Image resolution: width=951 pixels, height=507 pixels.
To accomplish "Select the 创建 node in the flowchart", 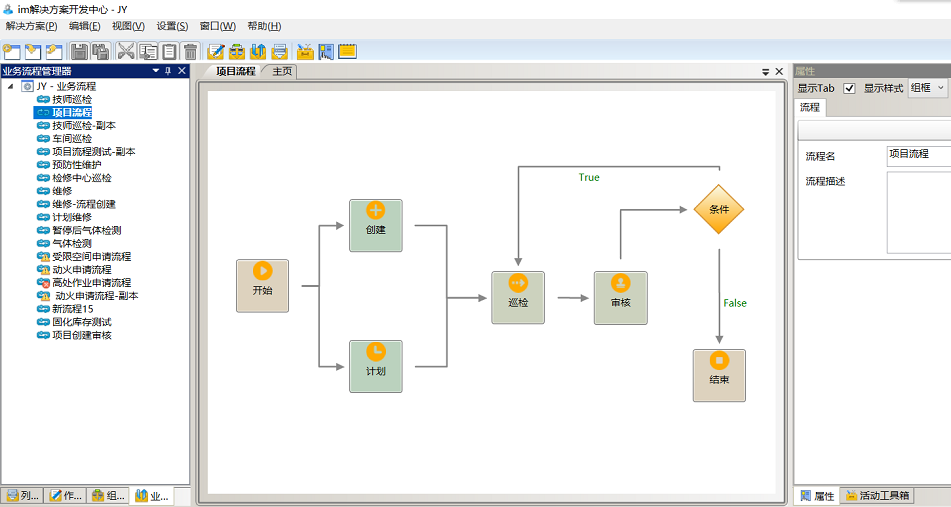I will pos(376,225).
